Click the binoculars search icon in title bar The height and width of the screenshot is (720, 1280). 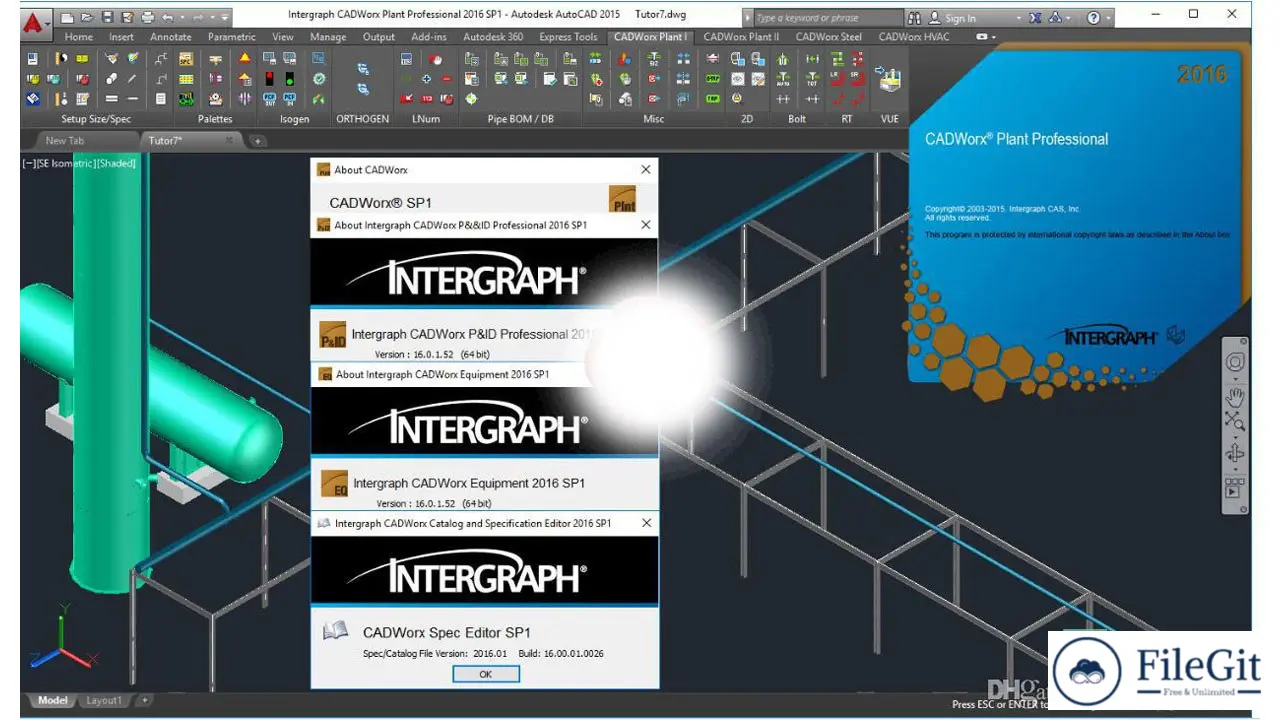(x=915, y=18)
